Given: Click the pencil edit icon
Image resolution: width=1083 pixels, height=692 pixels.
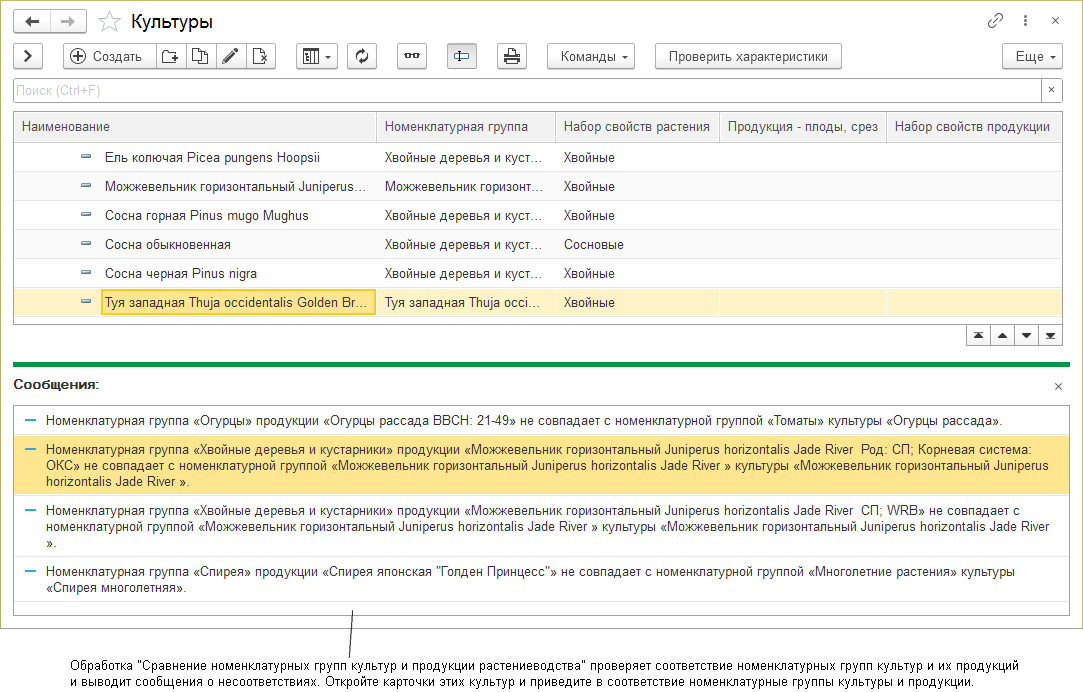Looking at the screenshot, I should pyautogui.click(x=230, y=56).
